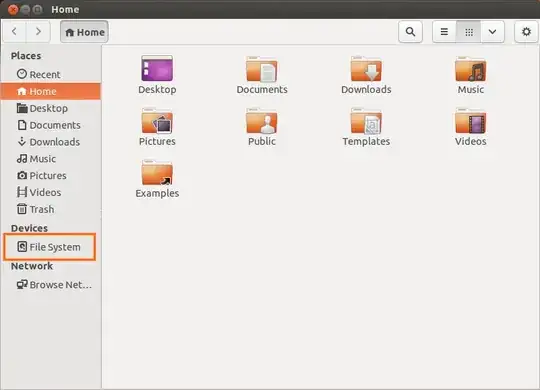Select the Videos folder icon
The height and width of the screenshot is (390, 540).
click(470, 127)
